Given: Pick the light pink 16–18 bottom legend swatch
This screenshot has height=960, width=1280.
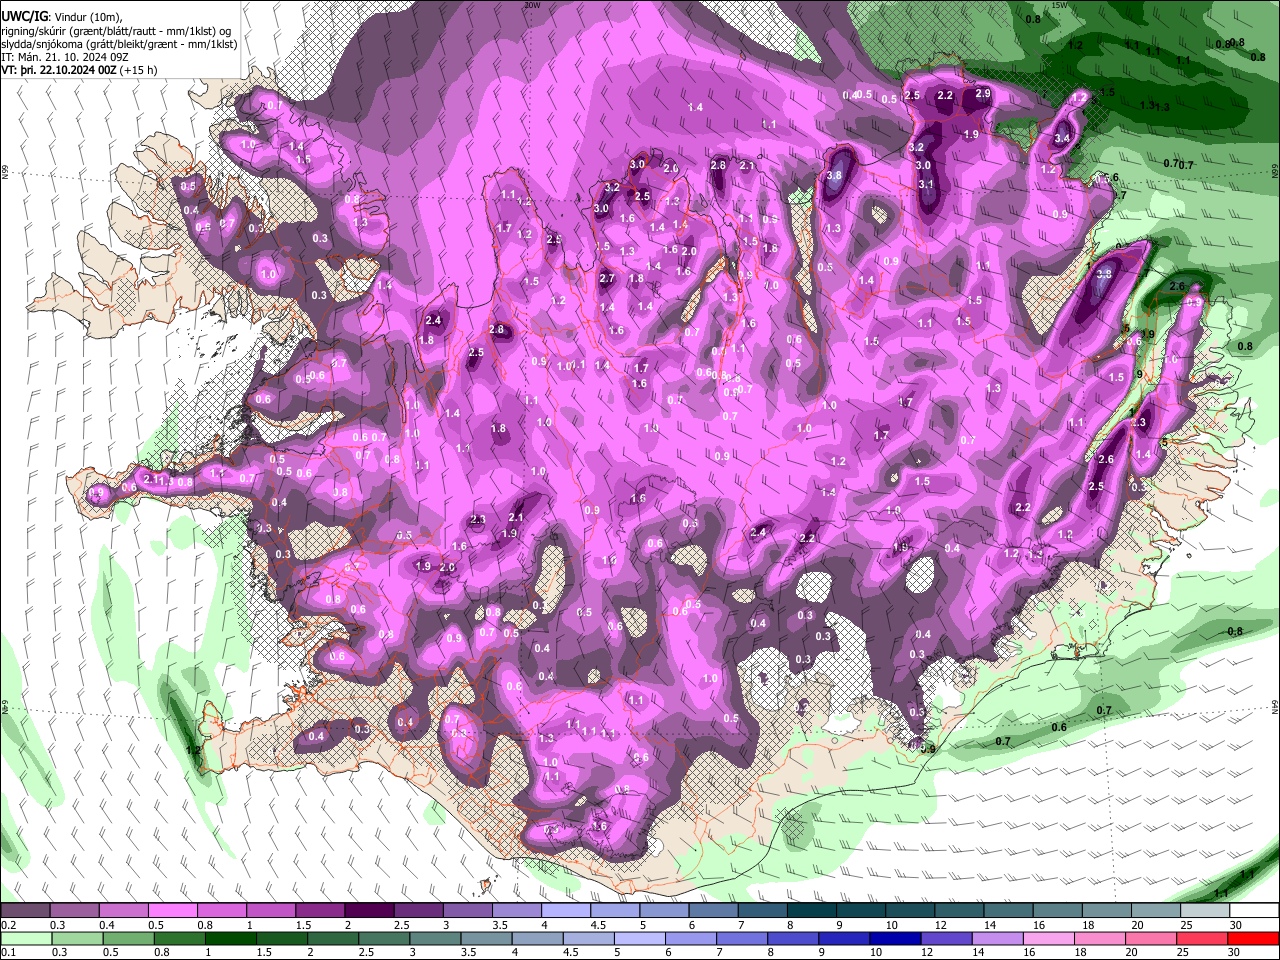Looking at the screenshot, I should click(1049, 939).
